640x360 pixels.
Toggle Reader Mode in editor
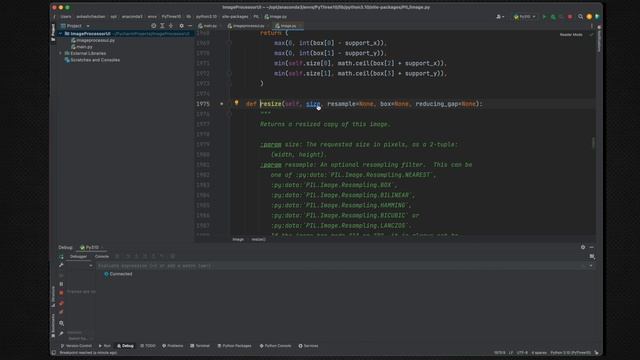571,35
